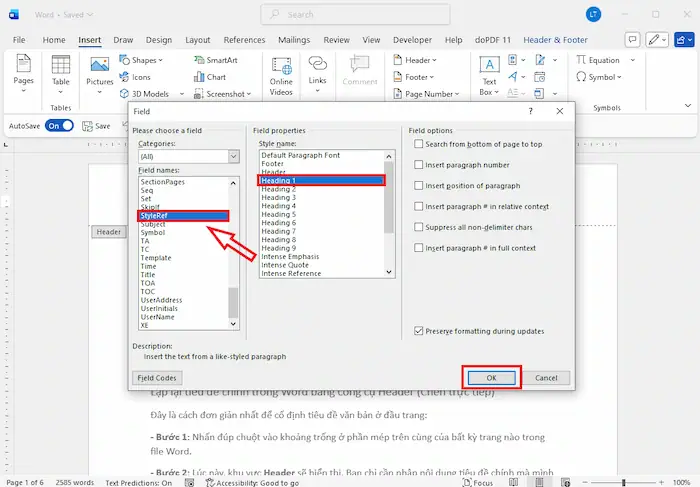Switch to the References tab
700x487 pixels.
pyautogui.click(x=244, y=40)
